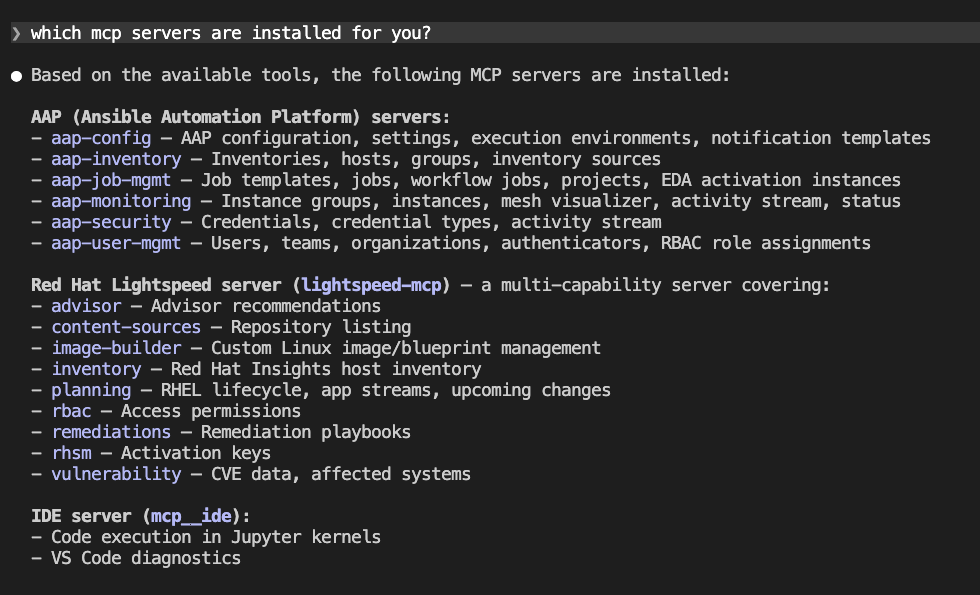The height and width of the screenshot is (595, 980).
Task: Click 'Red Hat Lightspeed server' heading text
Action: pos(156,285)
